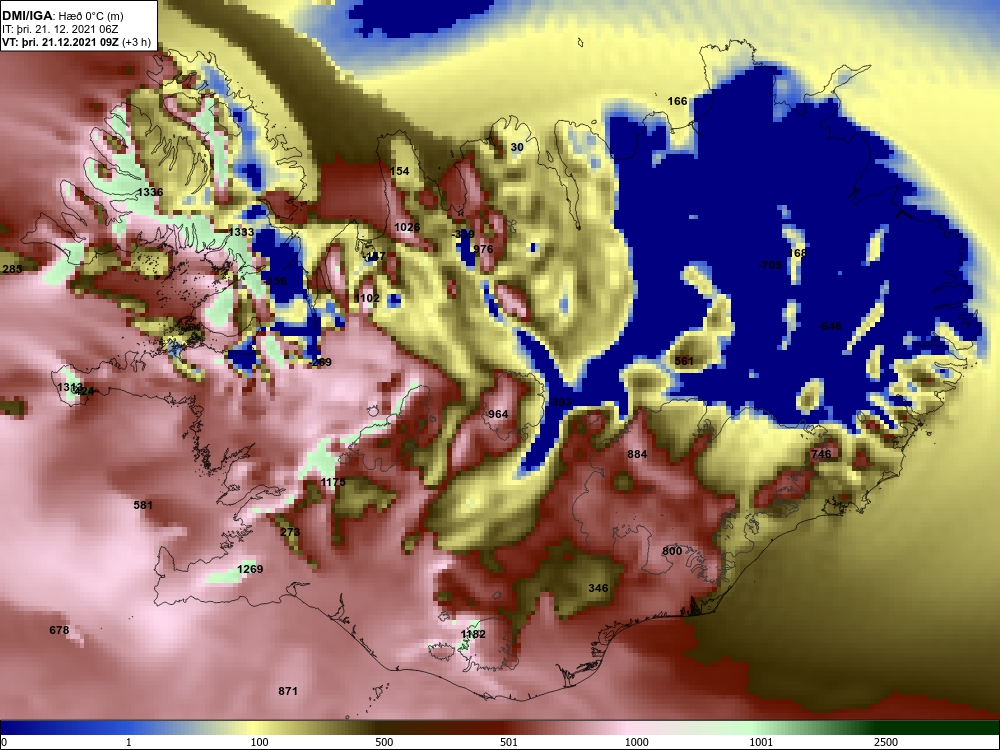
Task: Click the 166 value in the northeast
Action: (x=677, y=101)
